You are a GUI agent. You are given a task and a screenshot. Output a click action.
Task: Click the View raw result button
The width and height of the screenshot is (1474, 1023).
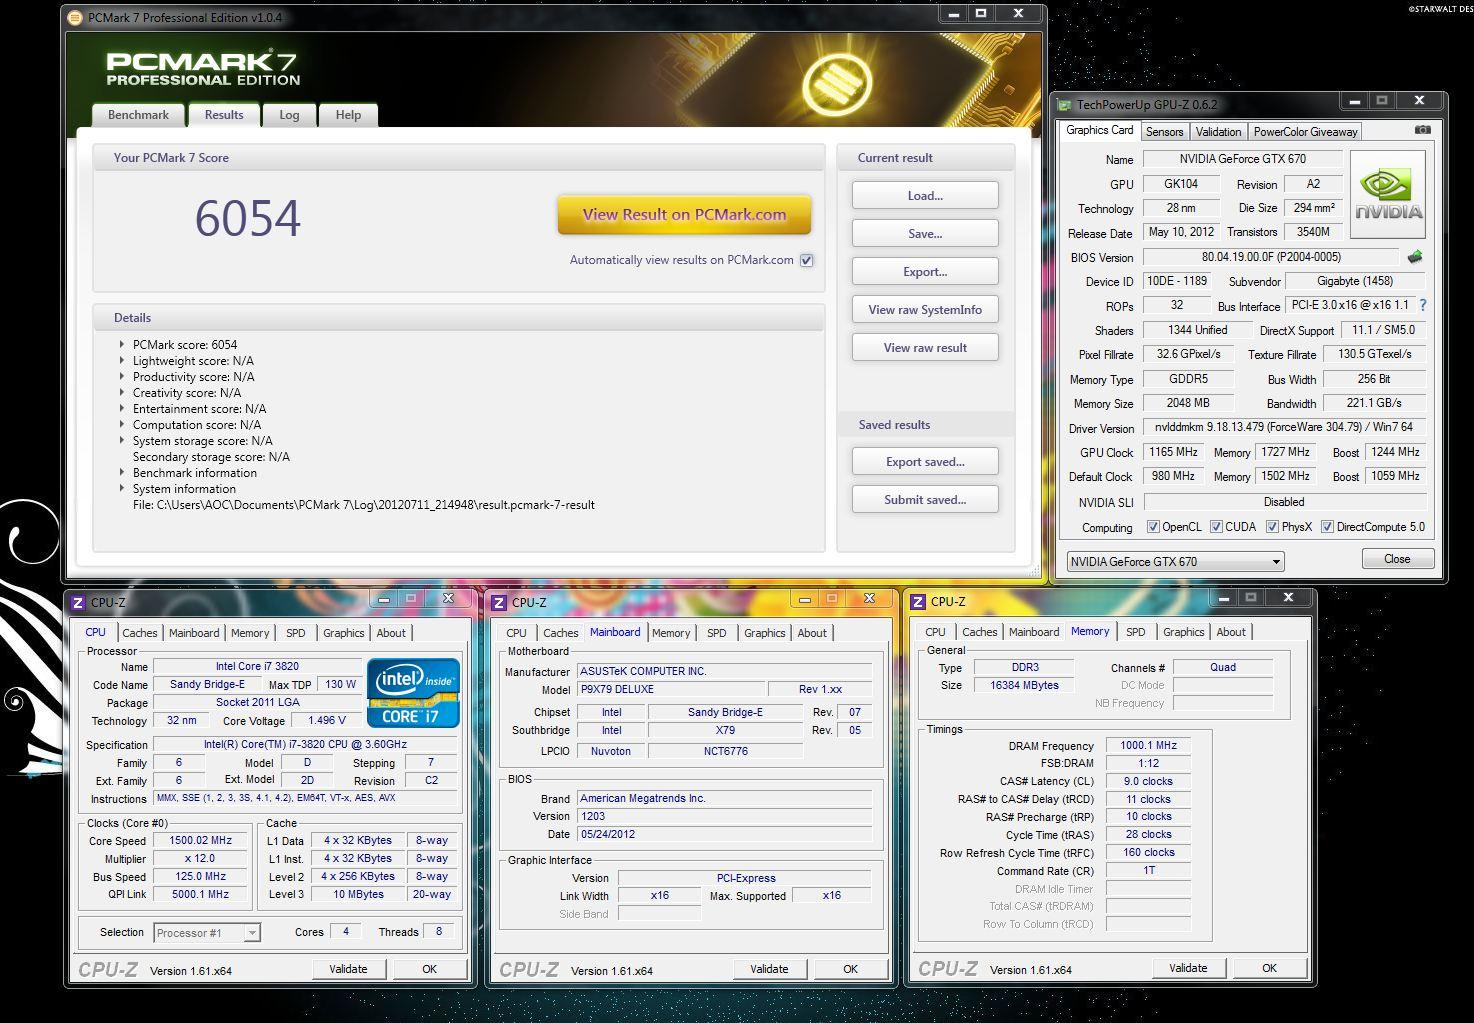pos(925,348)
